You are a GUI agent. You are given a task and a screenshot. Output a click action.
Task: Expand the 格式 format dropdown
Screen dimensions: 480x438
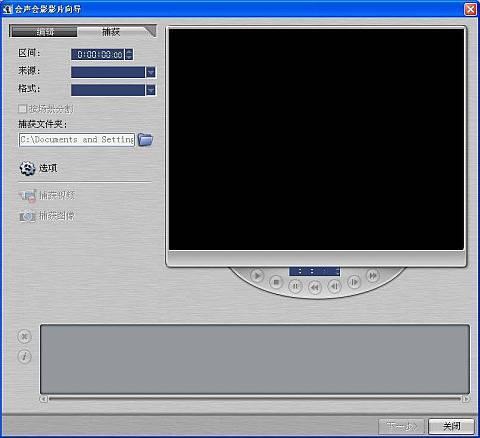point(151,90)
